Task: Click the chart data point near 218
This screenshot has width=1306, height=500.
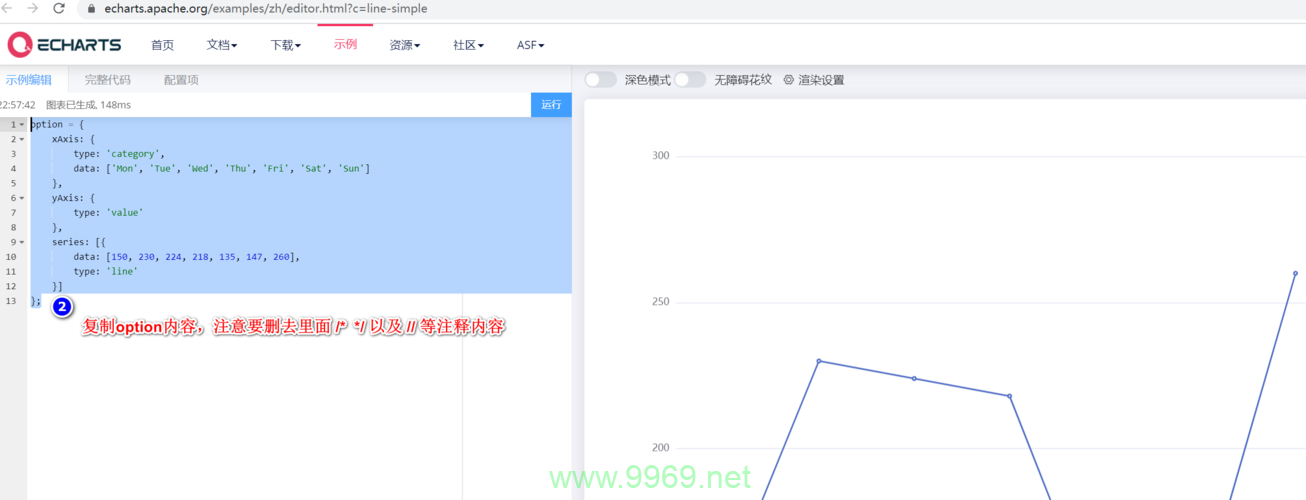Action: pyautogui.click(x=1009, y=396)
